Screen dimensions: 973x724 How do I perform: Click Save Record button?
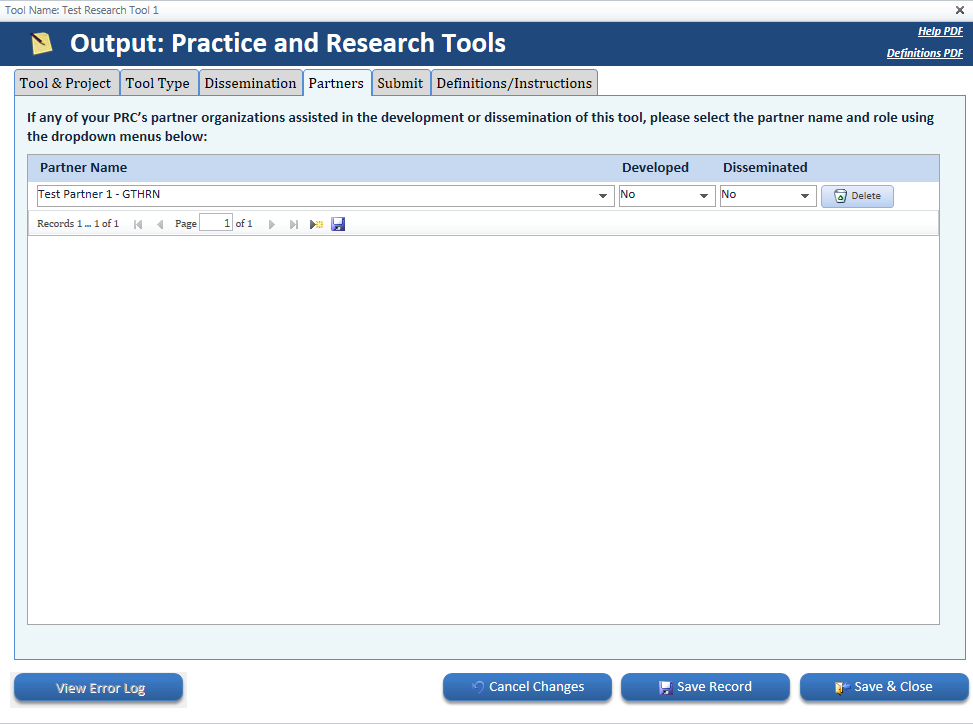coord(706,687)
